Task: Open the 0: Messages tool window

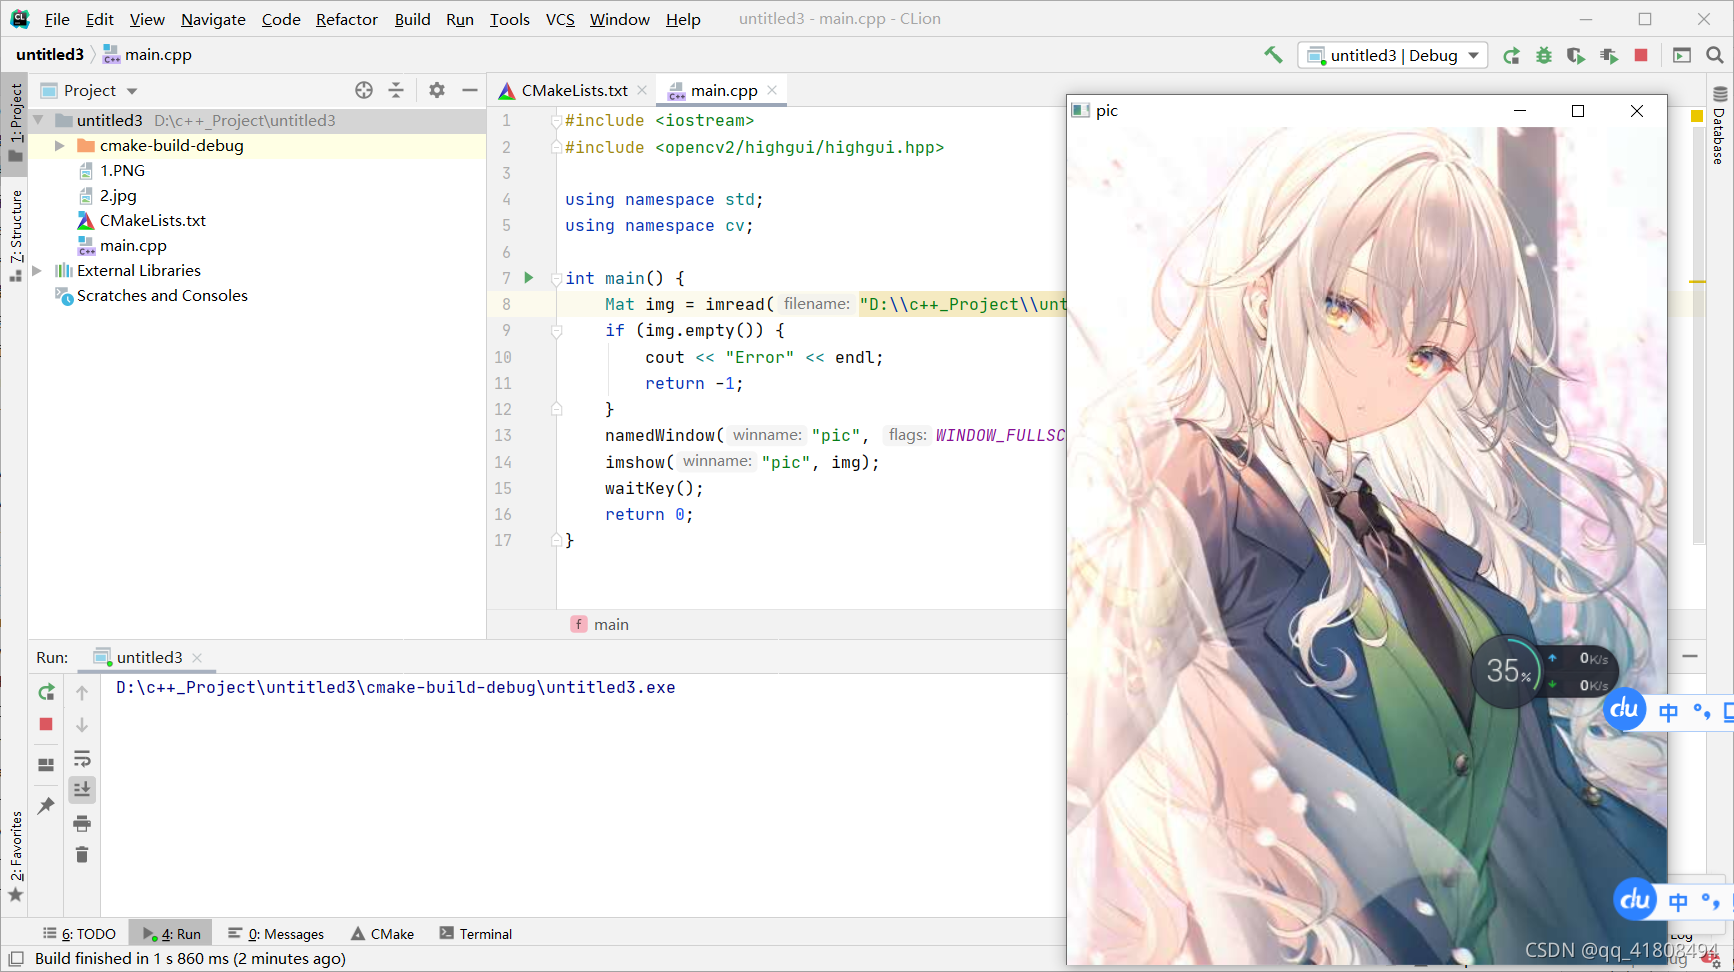Action: [x=276, y=933]
